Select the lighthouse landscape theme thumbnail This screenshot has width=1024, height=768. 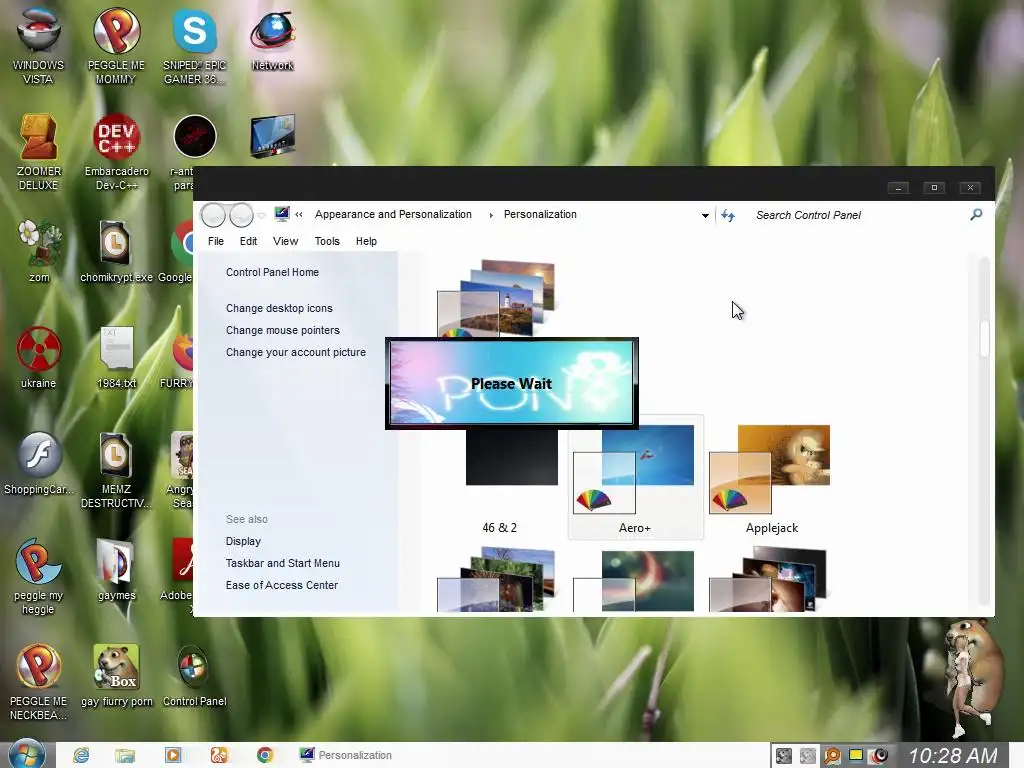click(496, 298)
